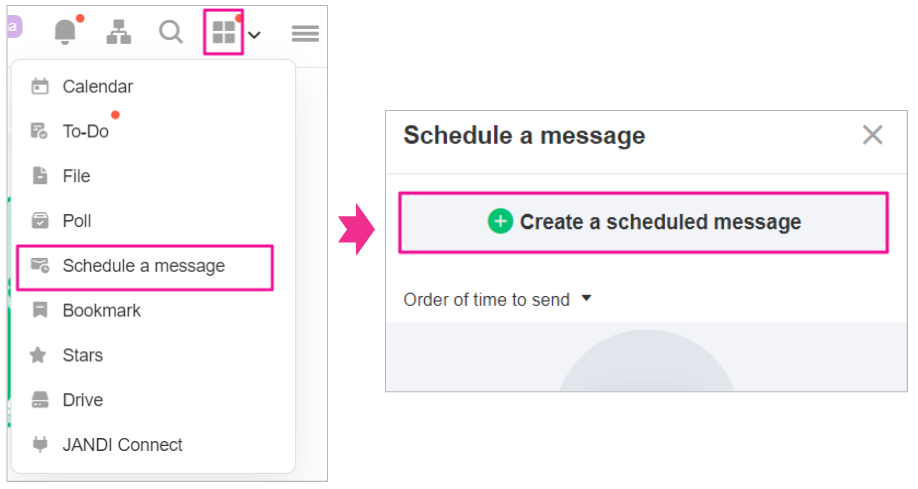
Task: Open the hamburger menu icon
Action: click(305, 34)
